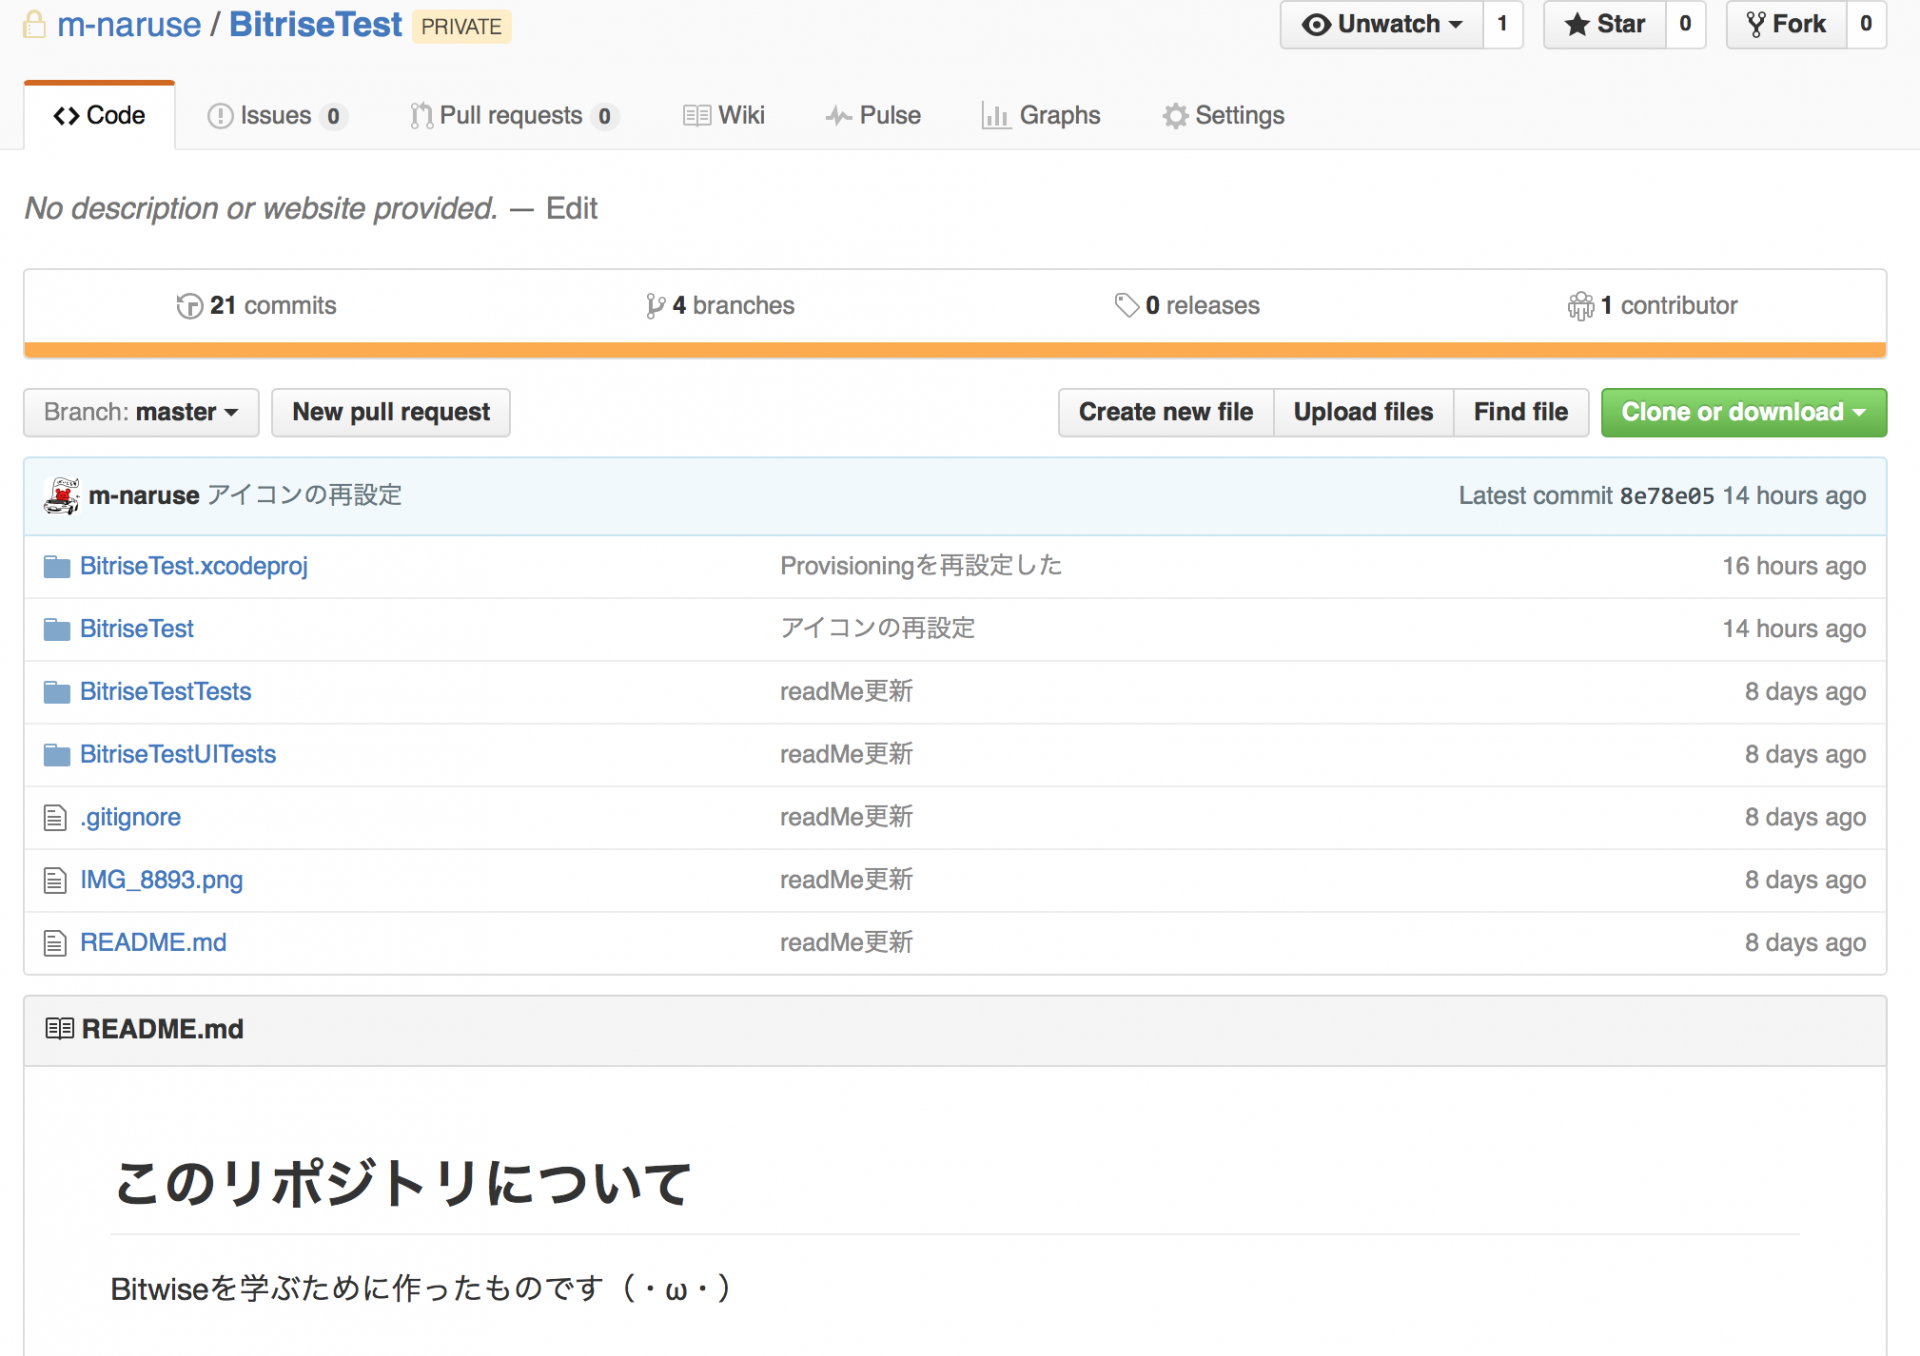Open the Settings tab

click(x=1223, y=116)
